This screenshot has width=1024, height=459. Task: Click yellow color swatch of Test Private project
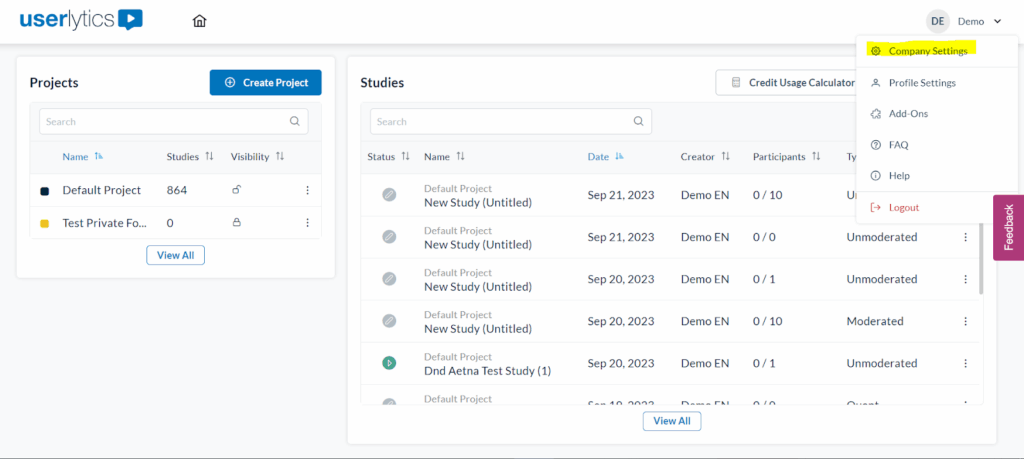click(x=44, y=223)
